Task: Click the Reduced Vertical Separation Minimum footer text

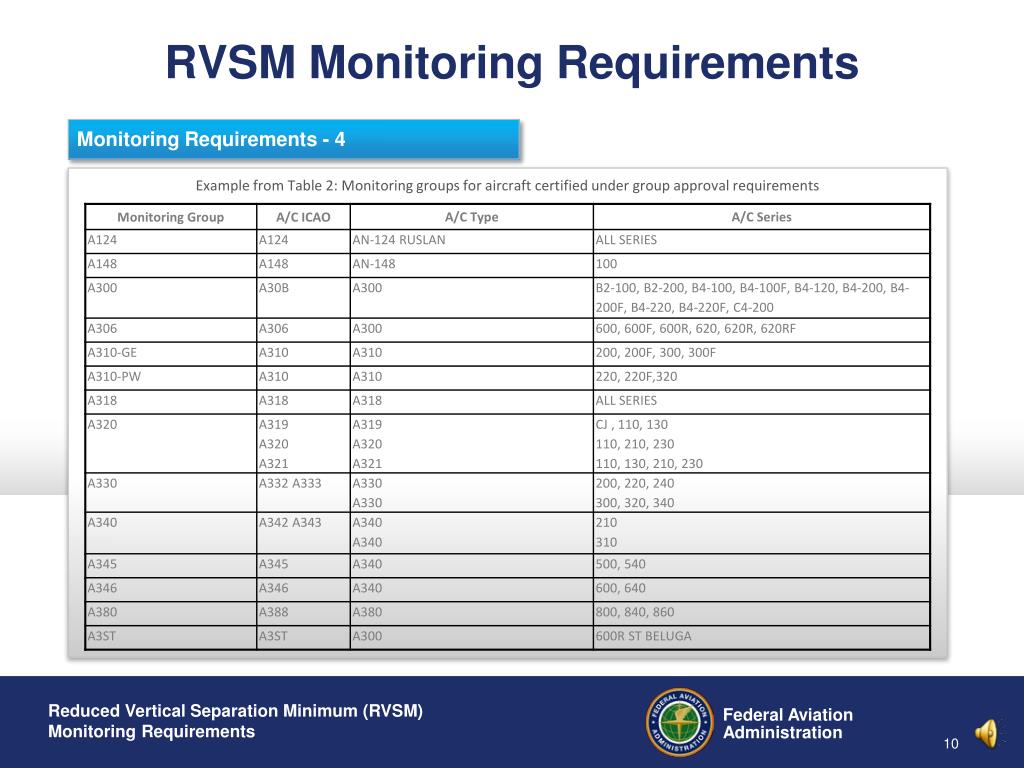Action: point(235,721)
